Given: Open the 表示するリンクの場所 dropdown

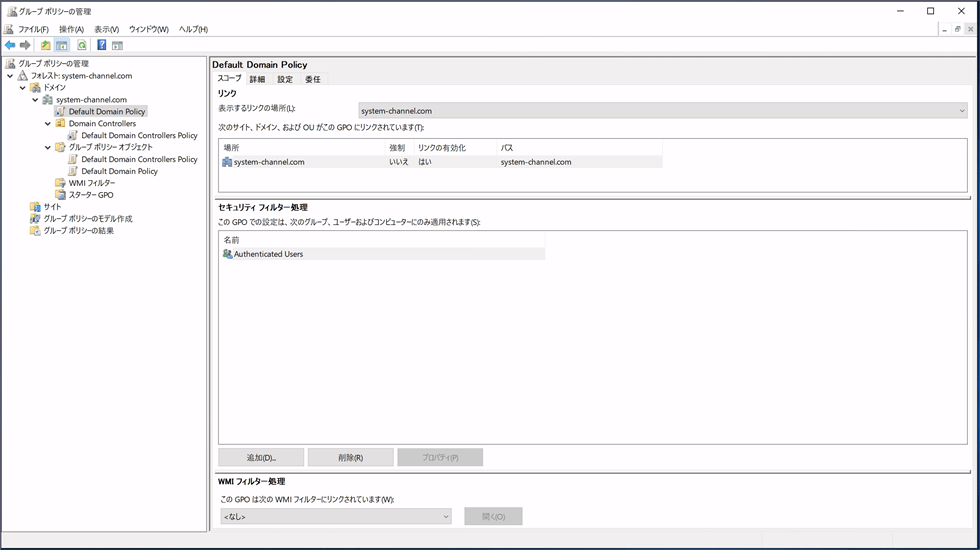Looking at the screenshot, I should click(662, 111).
